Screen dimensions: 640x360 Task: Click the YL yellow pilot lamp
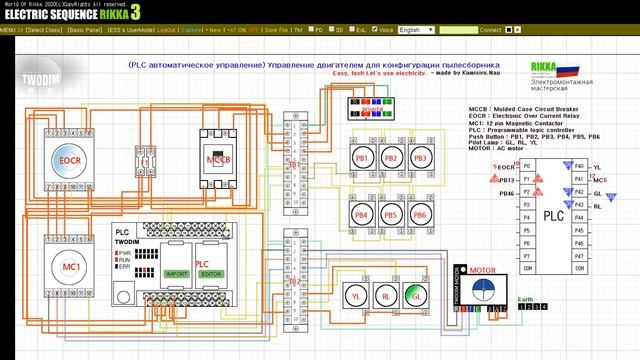point(356,296)
